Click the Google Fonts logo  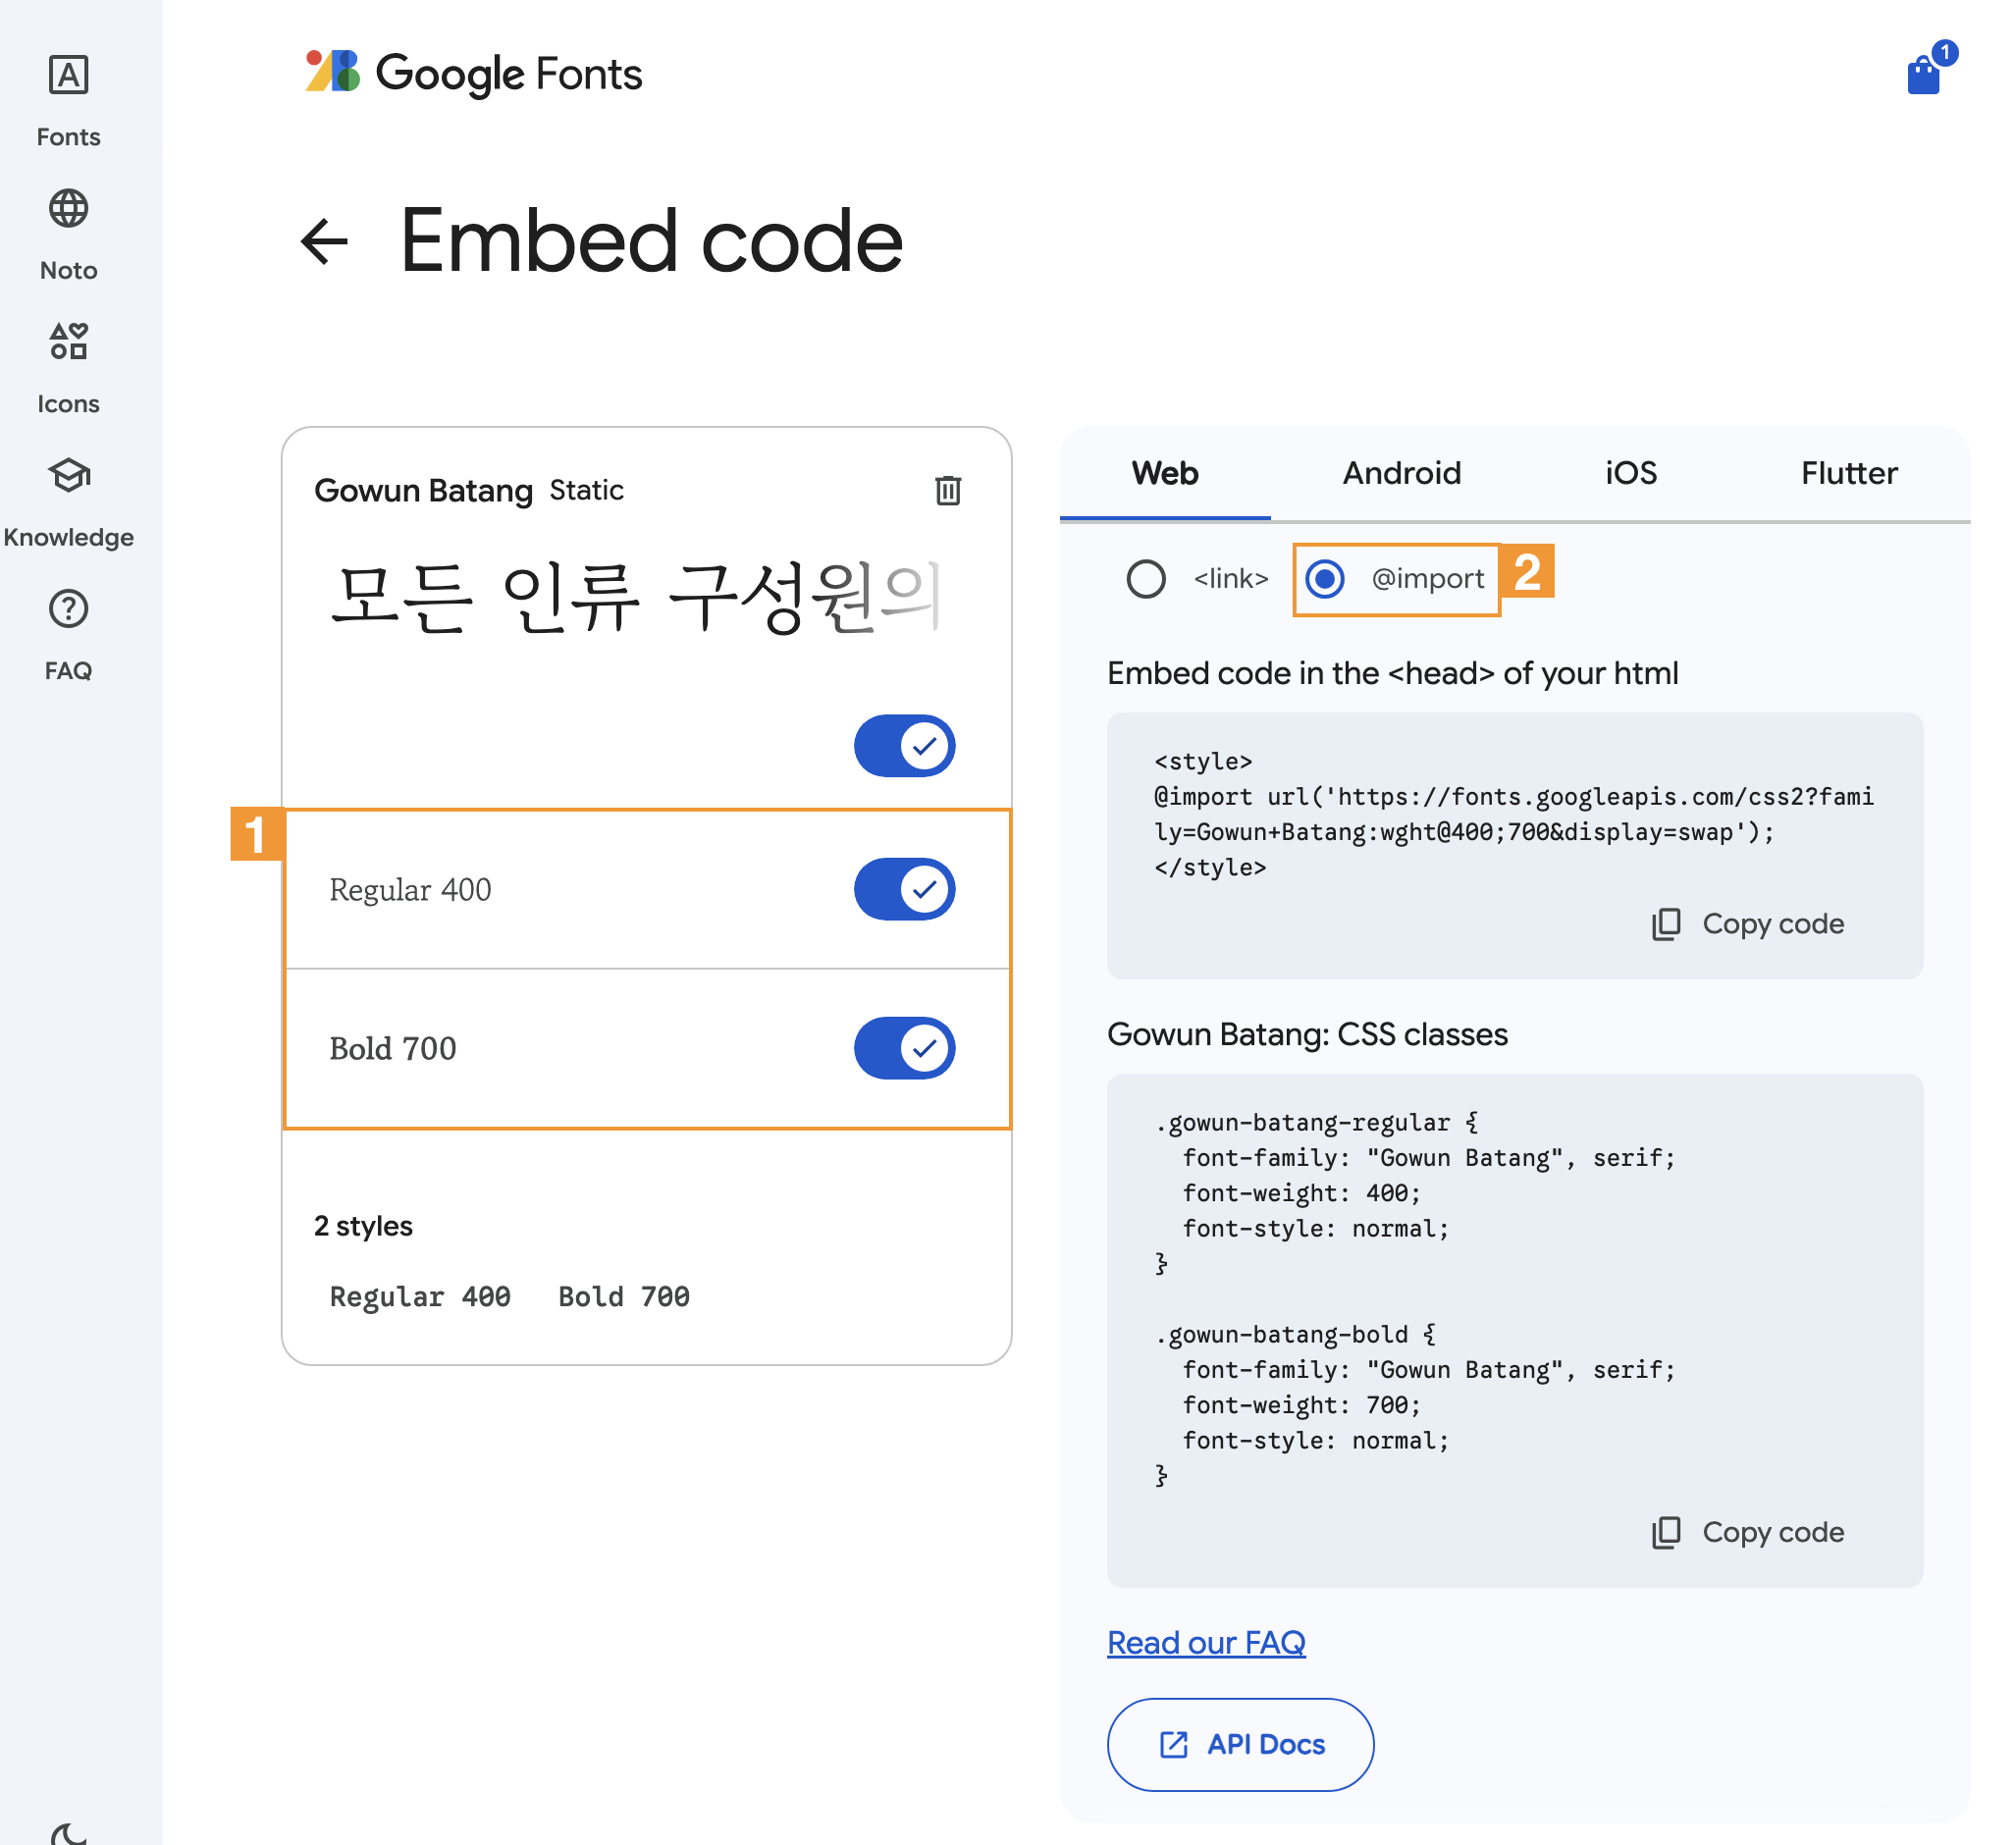pyautogui.click(x=474, y=73)
